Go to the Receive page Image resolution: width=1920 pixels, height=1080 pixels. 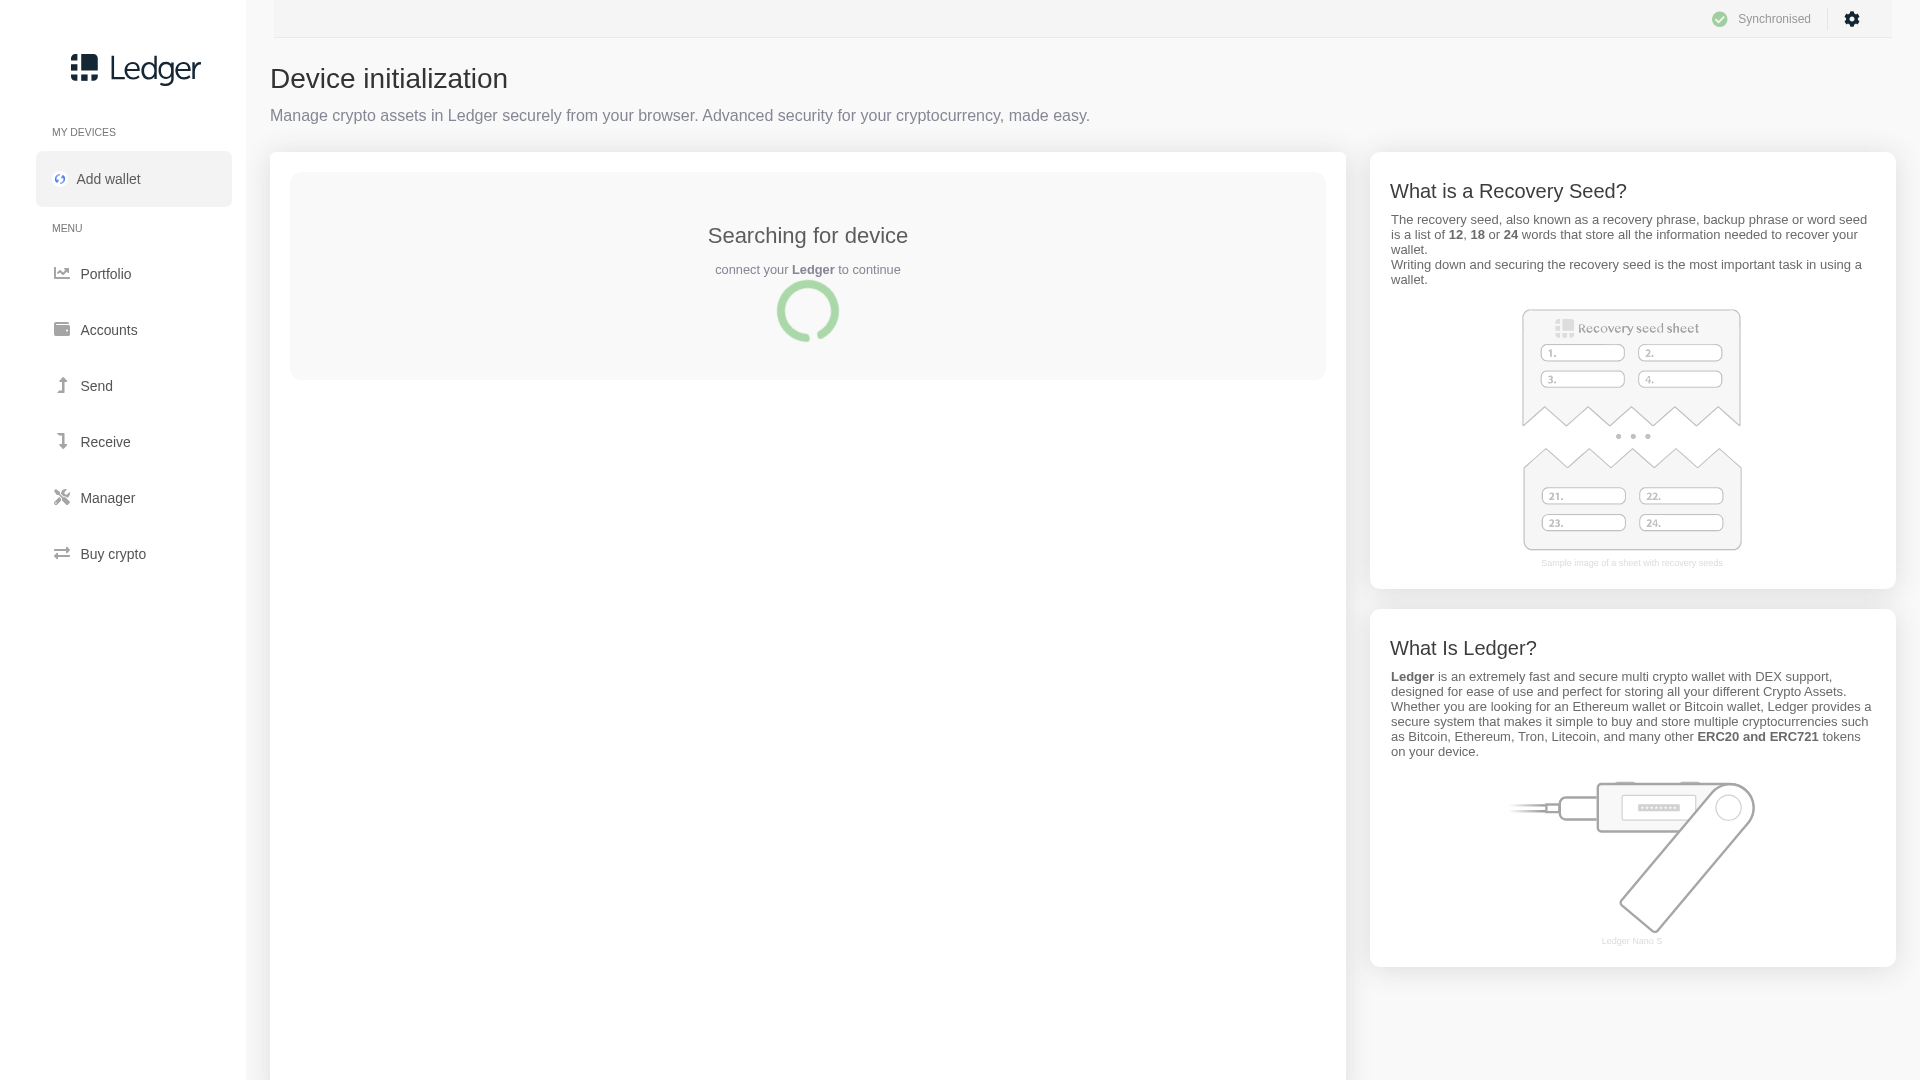(134, 442)
